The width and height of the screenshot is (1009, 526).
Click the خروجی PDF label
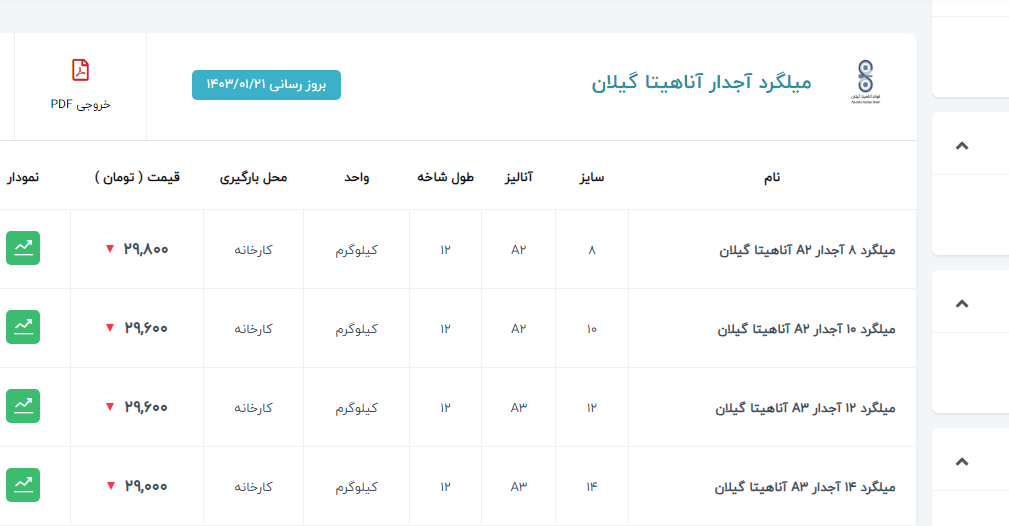(x=80, y=104)
